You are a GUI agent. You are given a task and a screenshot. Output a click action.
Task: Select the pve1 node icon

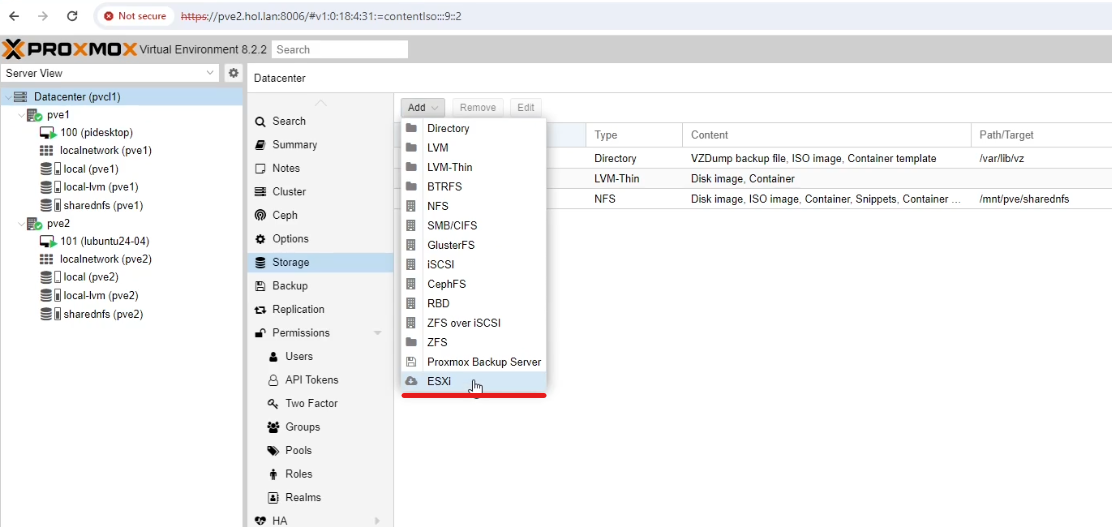[35, 115]
